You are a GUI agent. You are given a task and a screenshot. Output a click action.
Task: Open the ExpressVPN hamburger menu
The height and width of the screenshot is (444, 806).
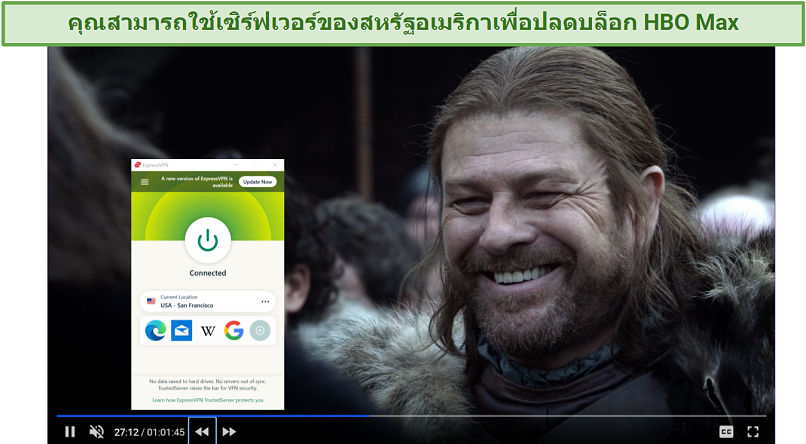point(145,182)
